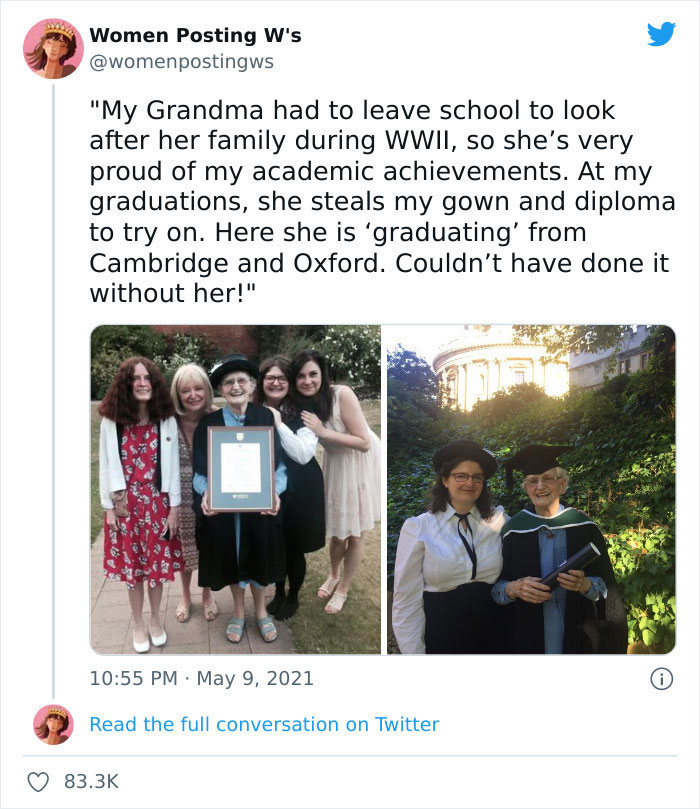Screen dimensions: 700x809
Task: Open the tweet info circle icon
Action: (661, 679)
